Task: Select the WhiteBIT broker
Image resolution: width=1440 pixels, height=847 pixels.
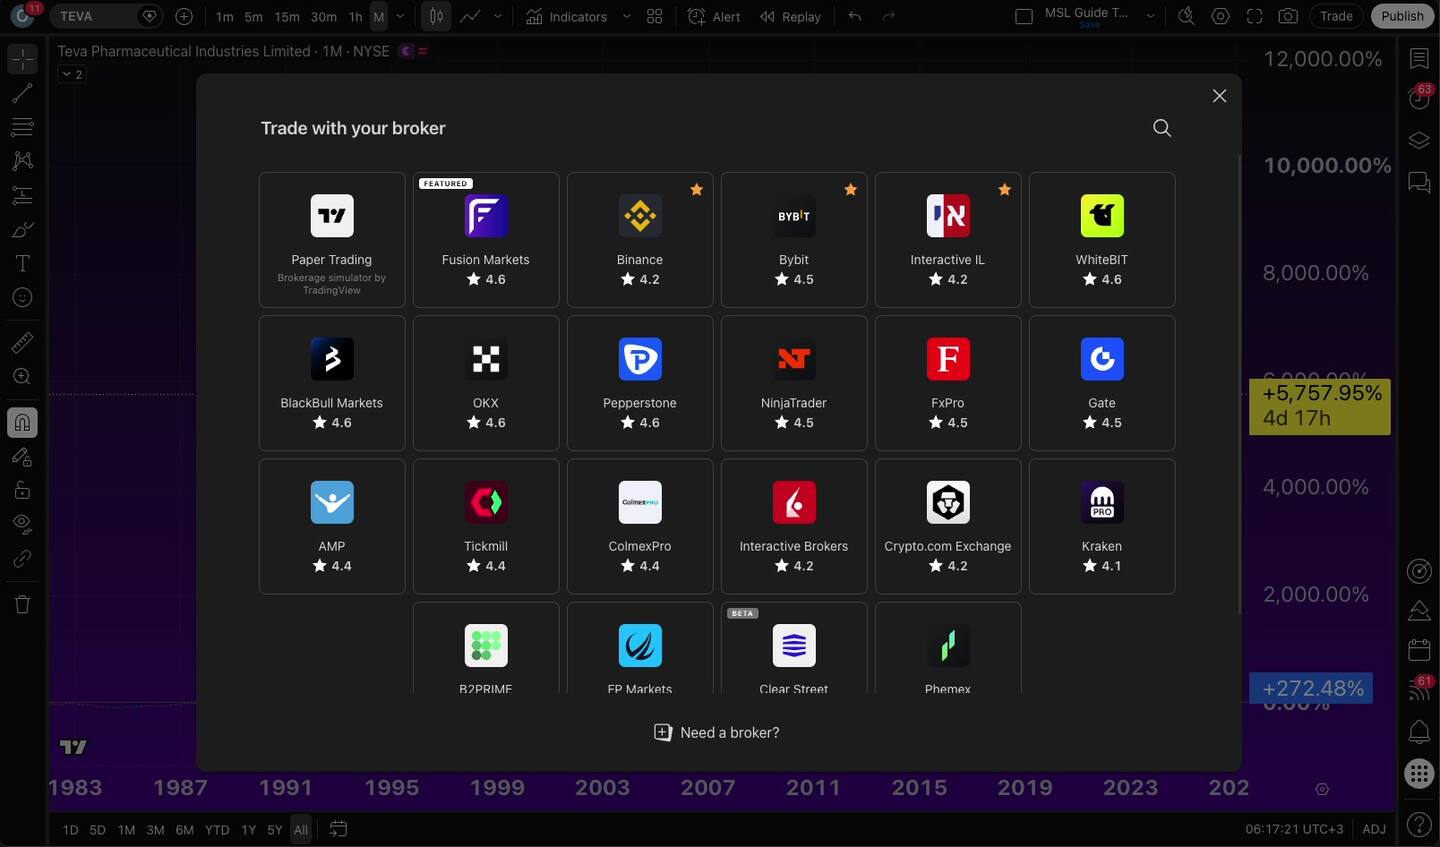Action: 1102,240
